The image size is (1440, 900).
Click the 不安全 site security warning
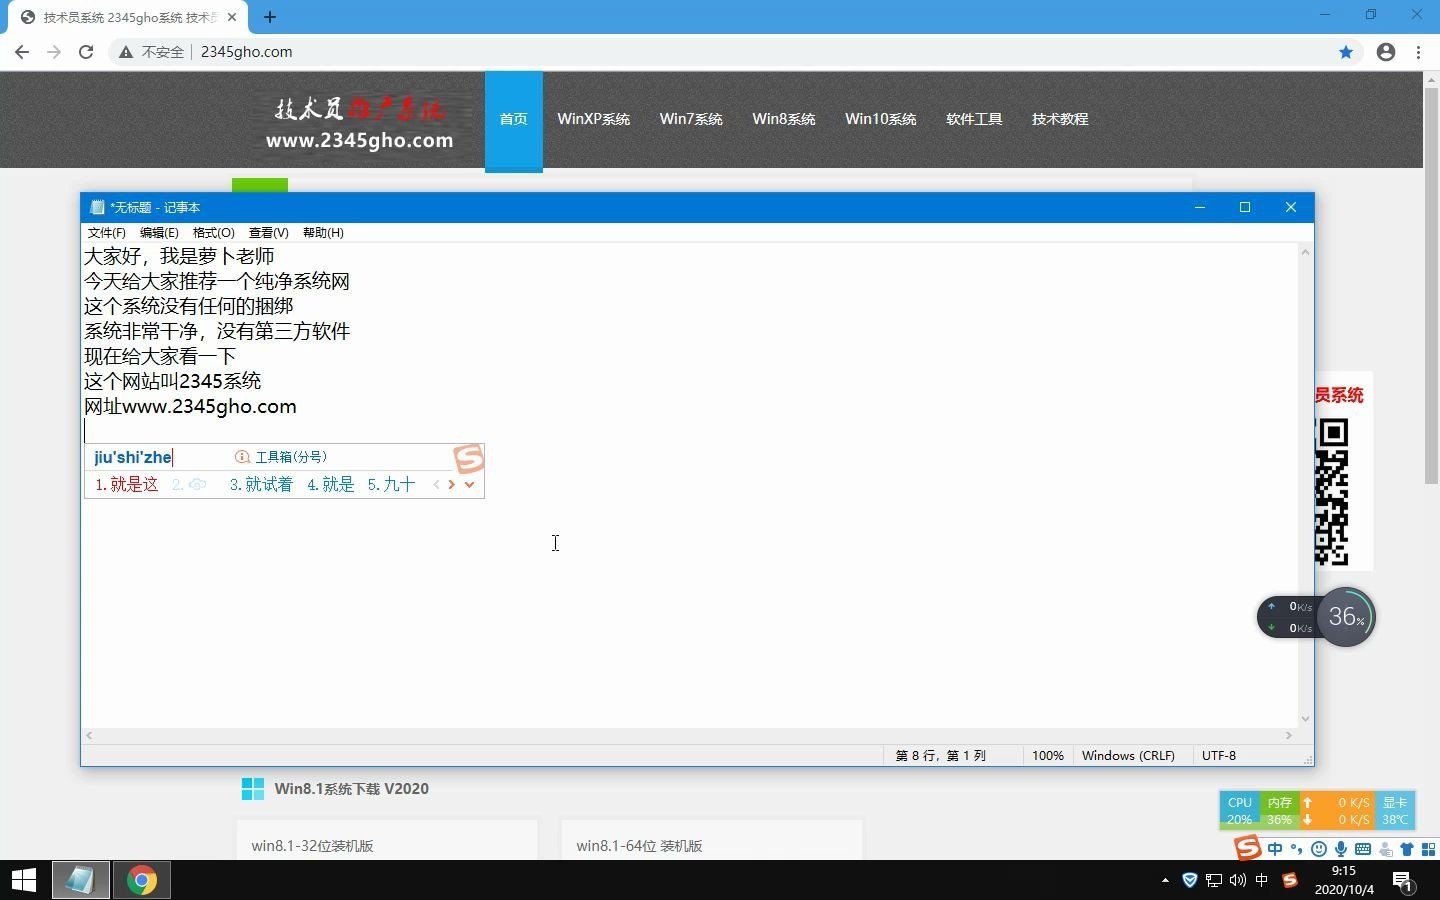[x=152, y=52]
